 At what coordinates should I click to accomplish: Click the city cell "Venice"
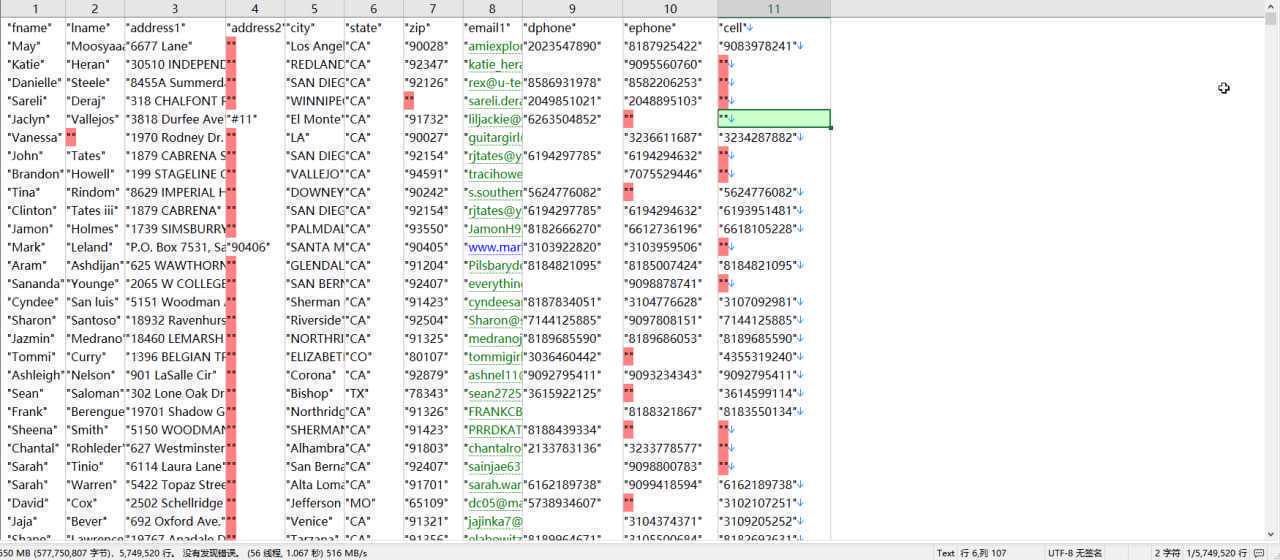[315, 521]
